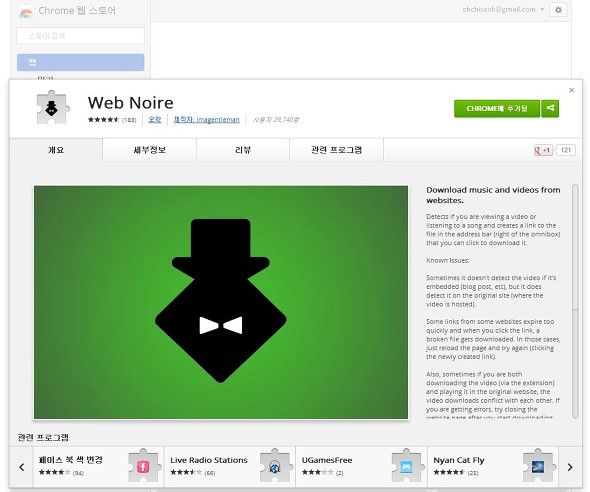This screenshot has height=492, width=590.
Task: Open the account email dropdown
Action: 503,9
